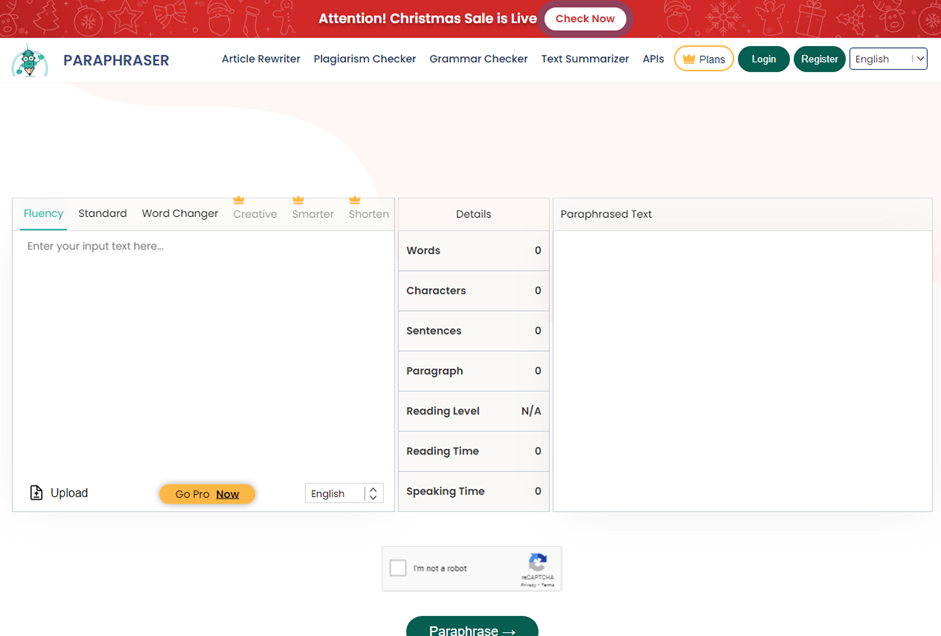Click the reCAPTCHA logo icon
Image resolution: width=941 pixels, height=636 pixels.
[538, 563]
